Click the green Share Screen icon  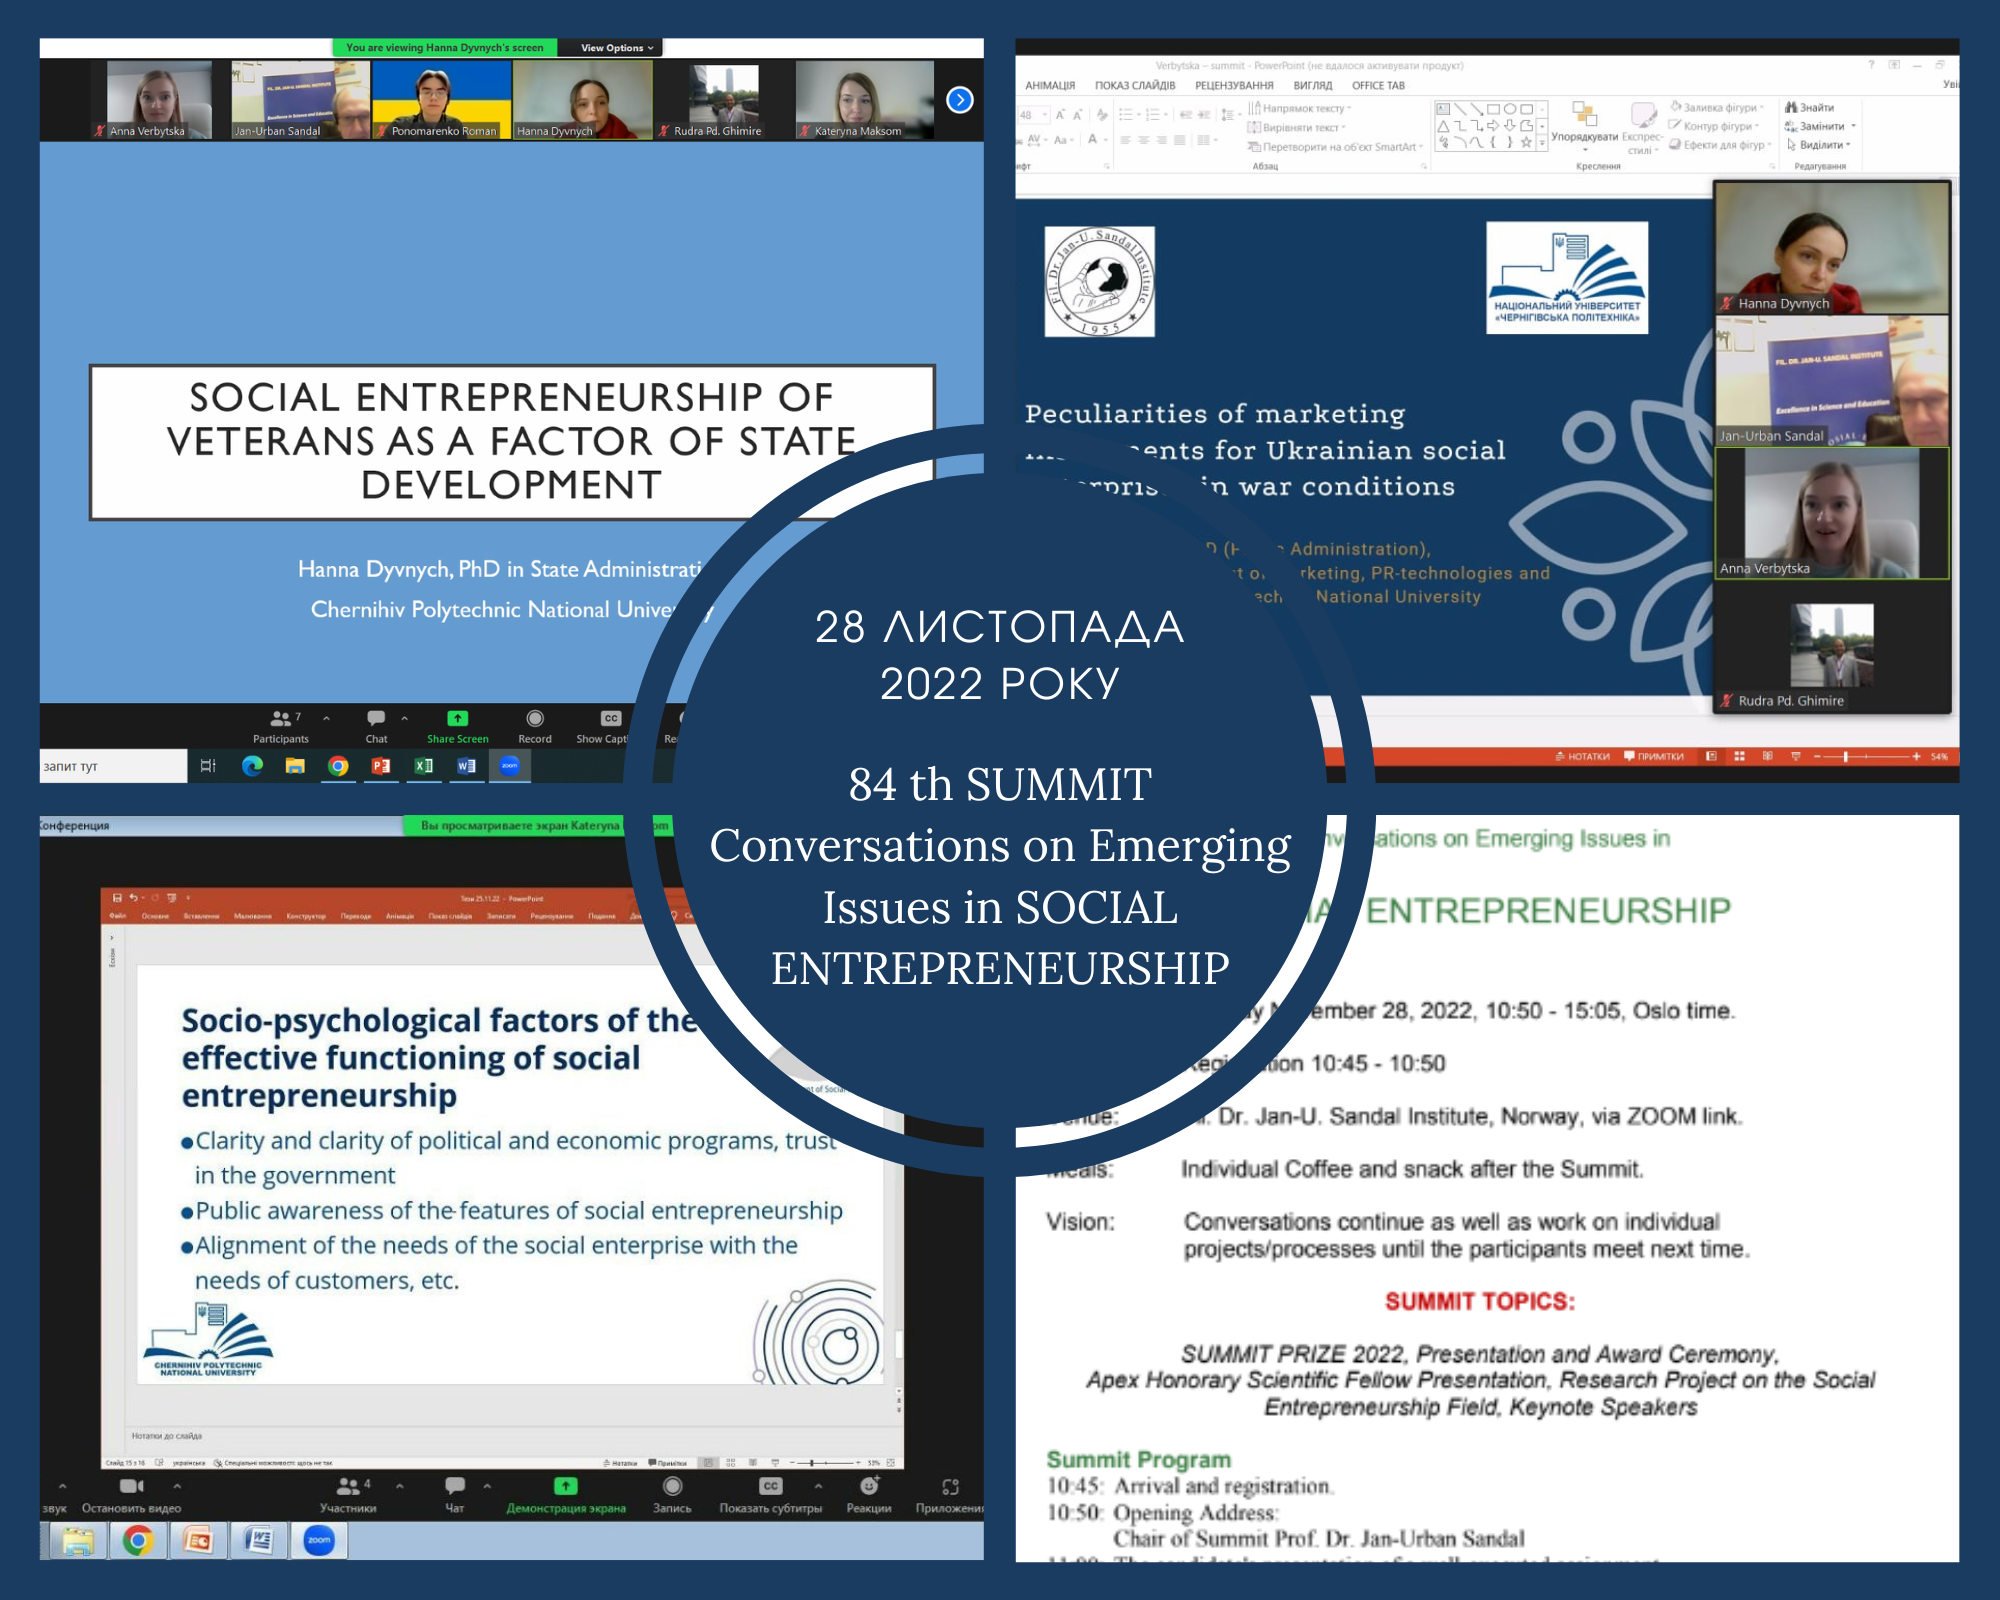coord(457,719)
